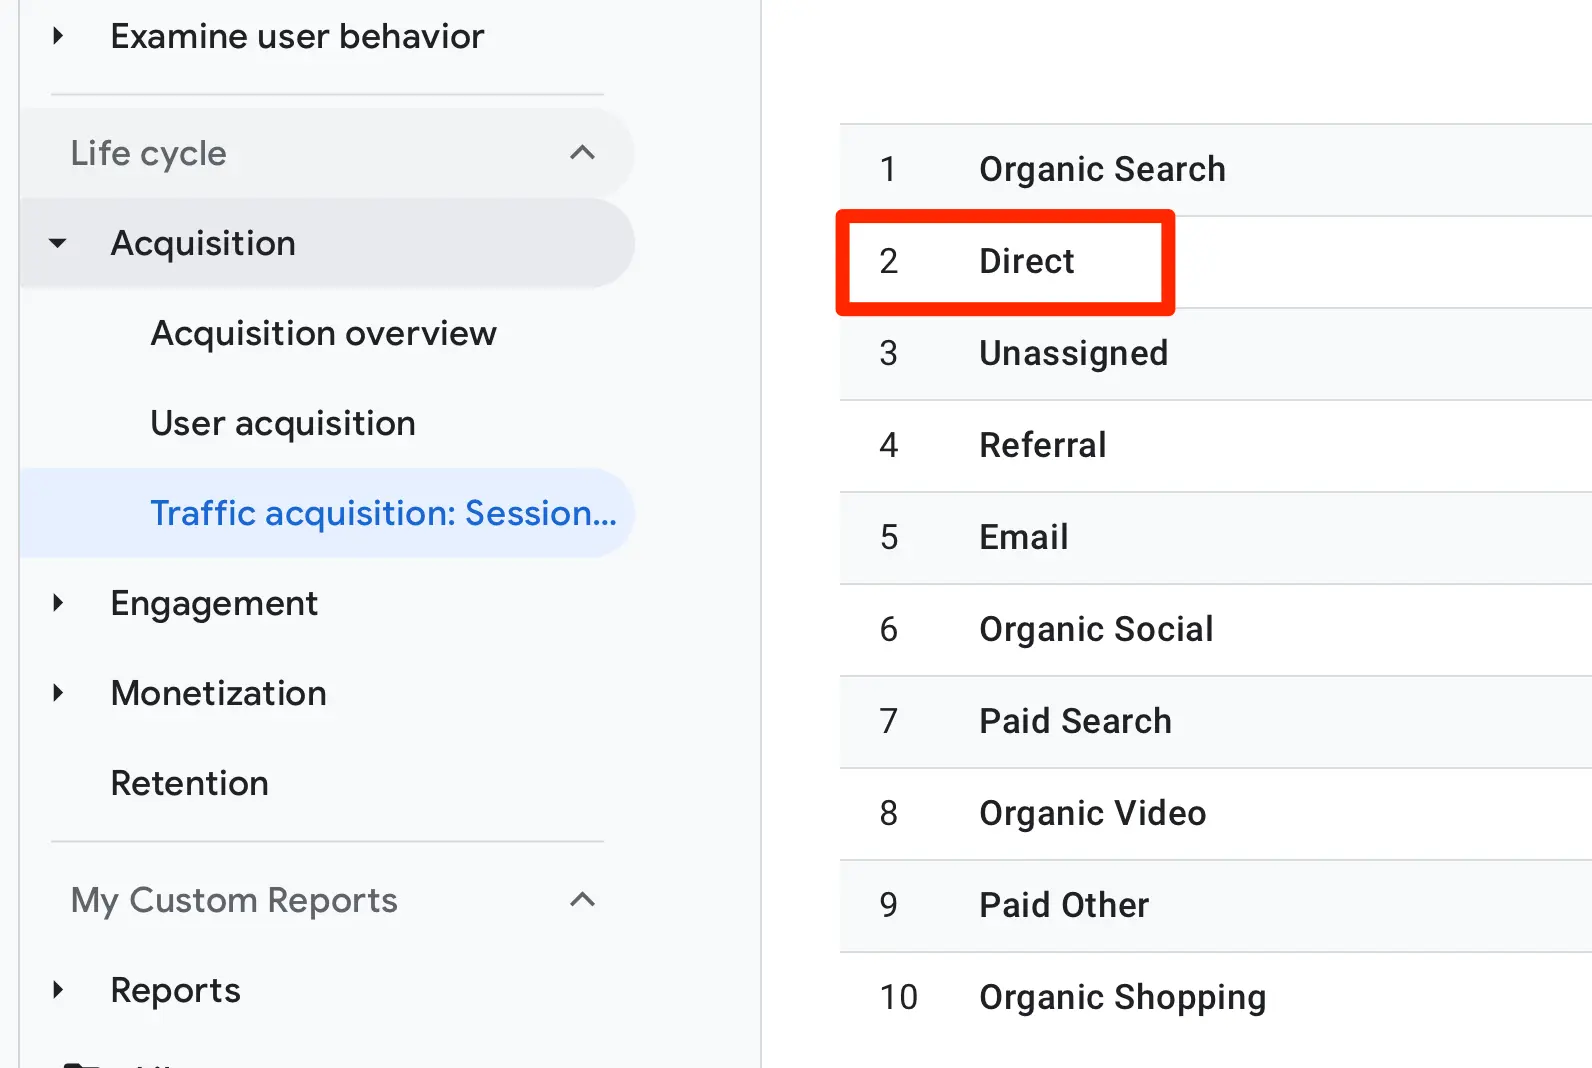The height and width of the screenshot is (1068, 1592).
Task: Collapse the Life cycle section chevron
Action: tap(582, 153)
